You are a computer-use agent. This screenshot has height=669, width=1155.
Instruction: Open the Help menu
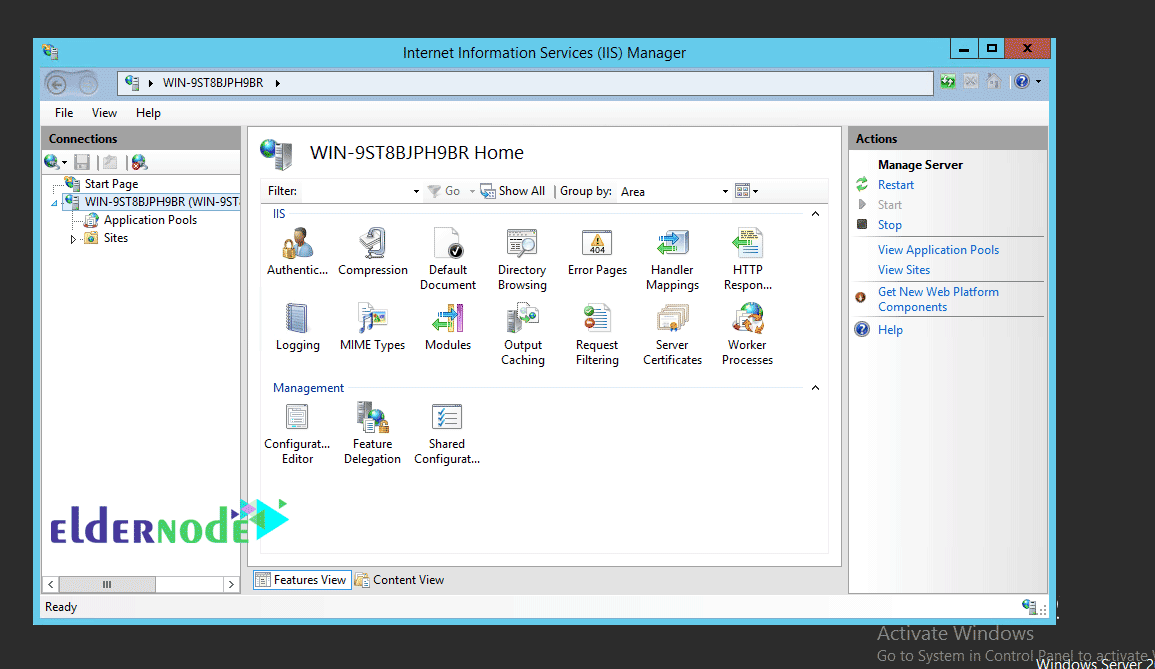[148, 113]
